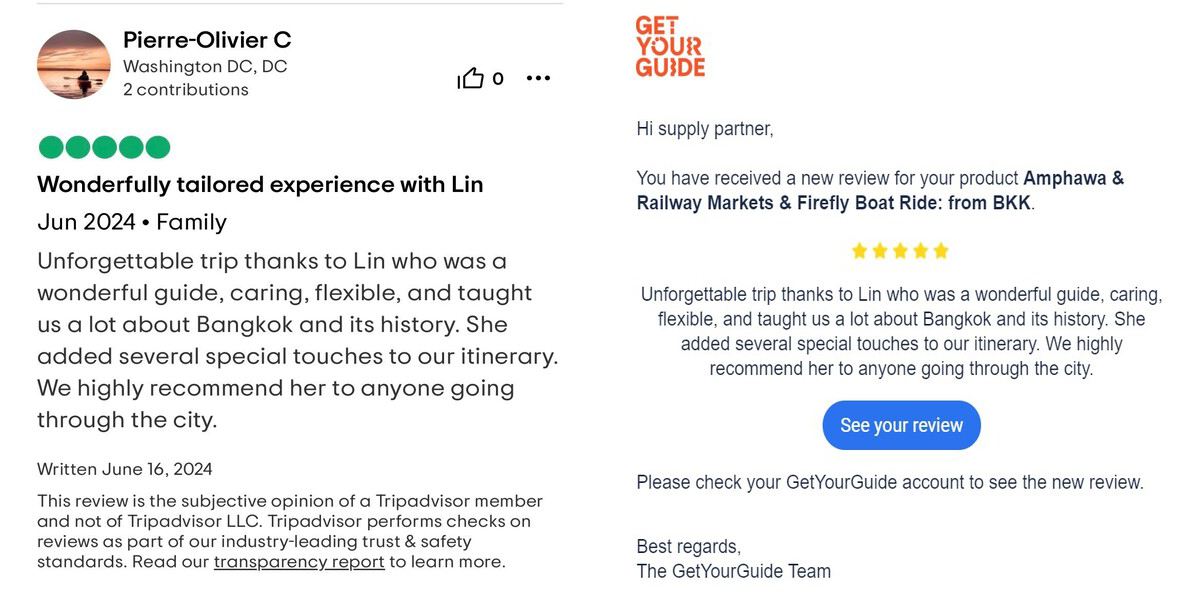Click Pierre-Olivier C's profile avatar

[x=74, y=64]
